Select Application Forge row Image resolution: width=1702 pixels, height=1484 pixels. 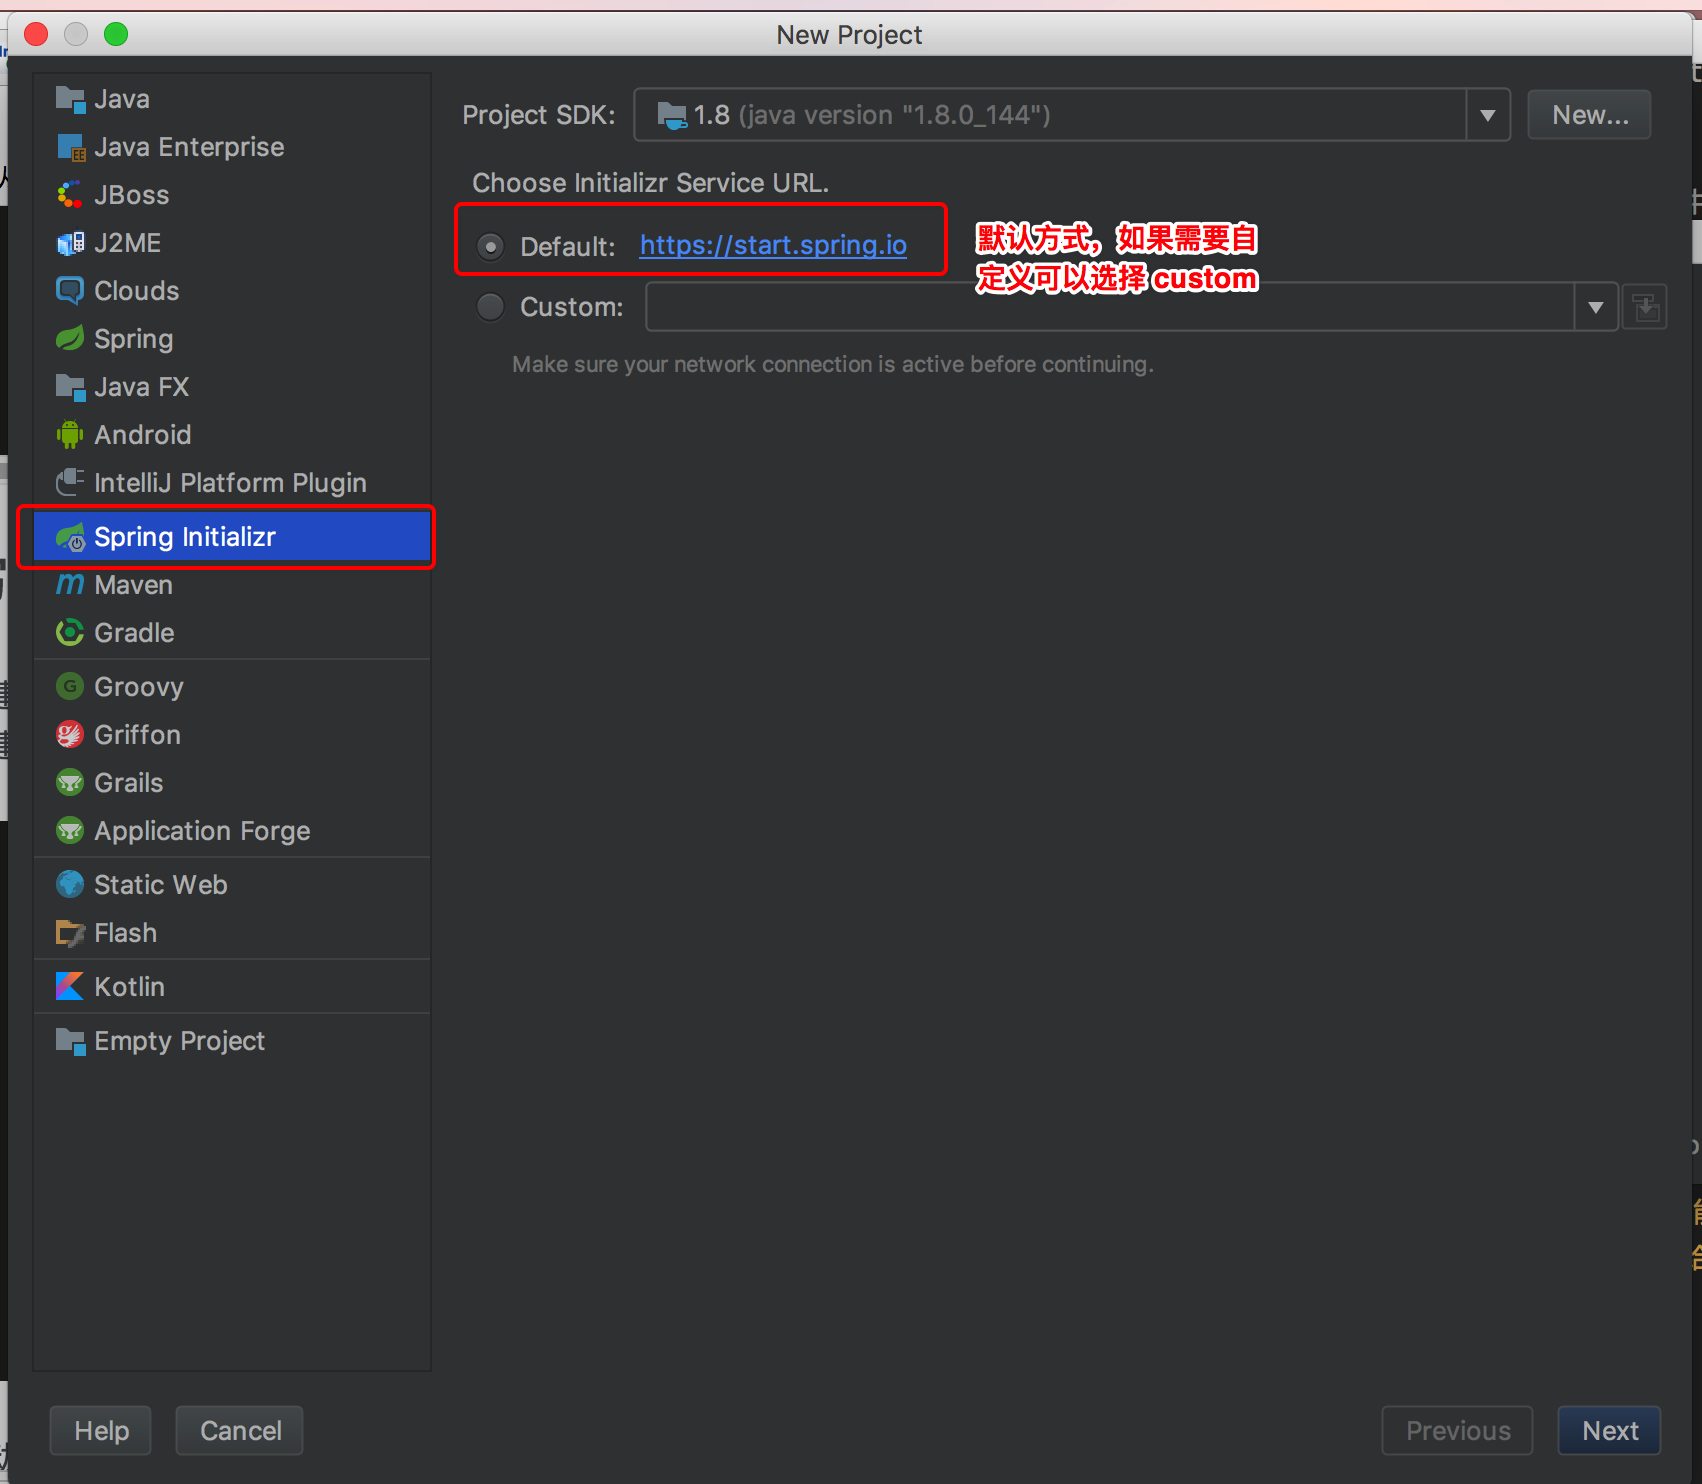tap(232, 831)
